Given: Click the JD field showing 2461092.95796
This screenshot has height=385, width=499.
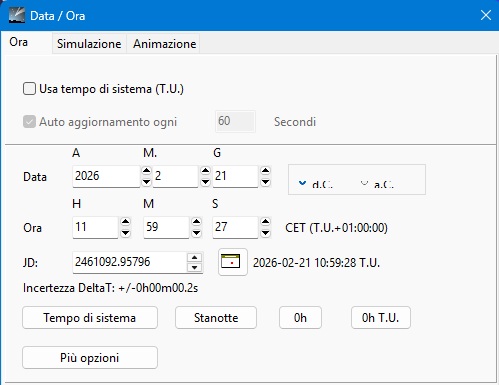Looking at the screenshot, I should tap(129, 262).
